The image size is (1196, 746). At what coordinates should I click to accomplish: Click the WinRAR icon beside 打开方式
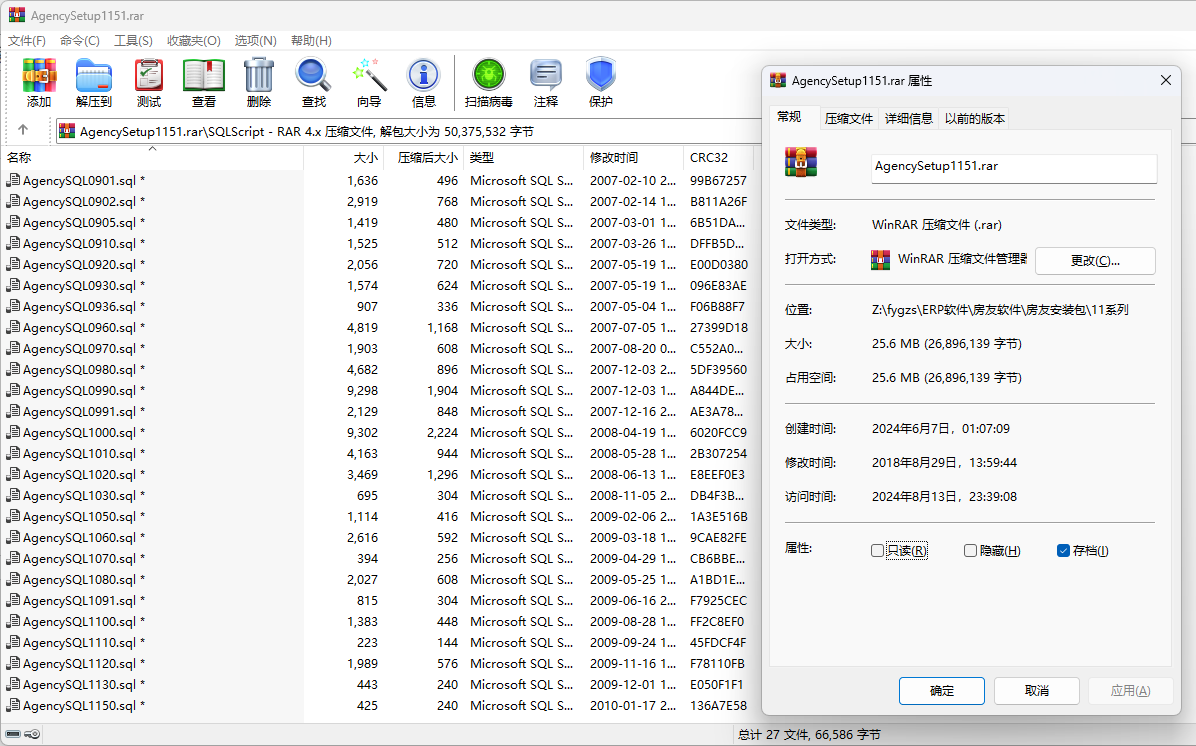tap(880, 260)
